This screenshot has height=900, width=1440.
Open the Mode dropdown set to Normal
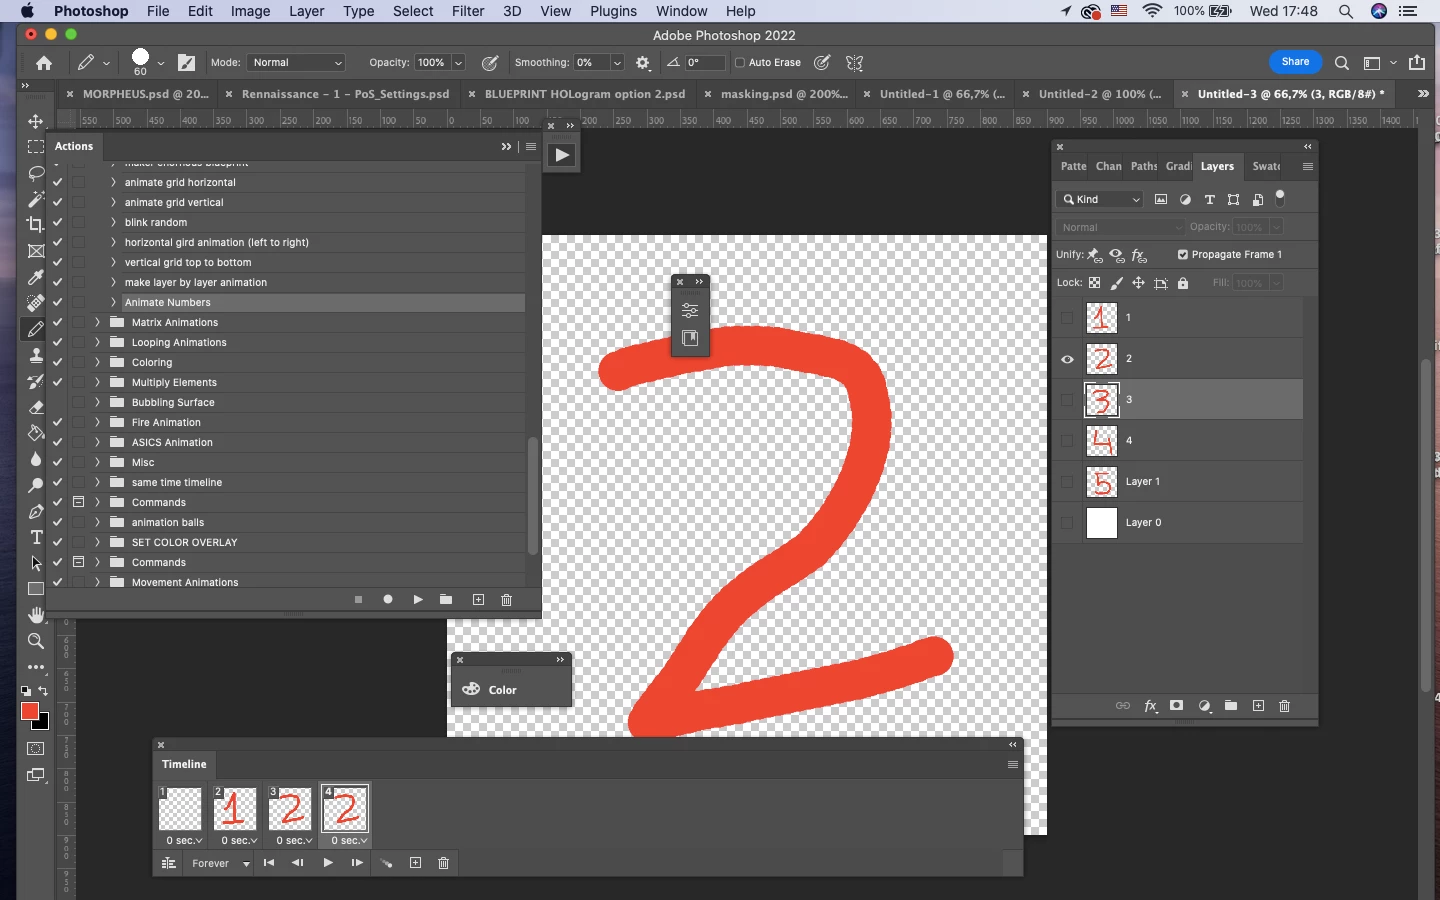296,62
